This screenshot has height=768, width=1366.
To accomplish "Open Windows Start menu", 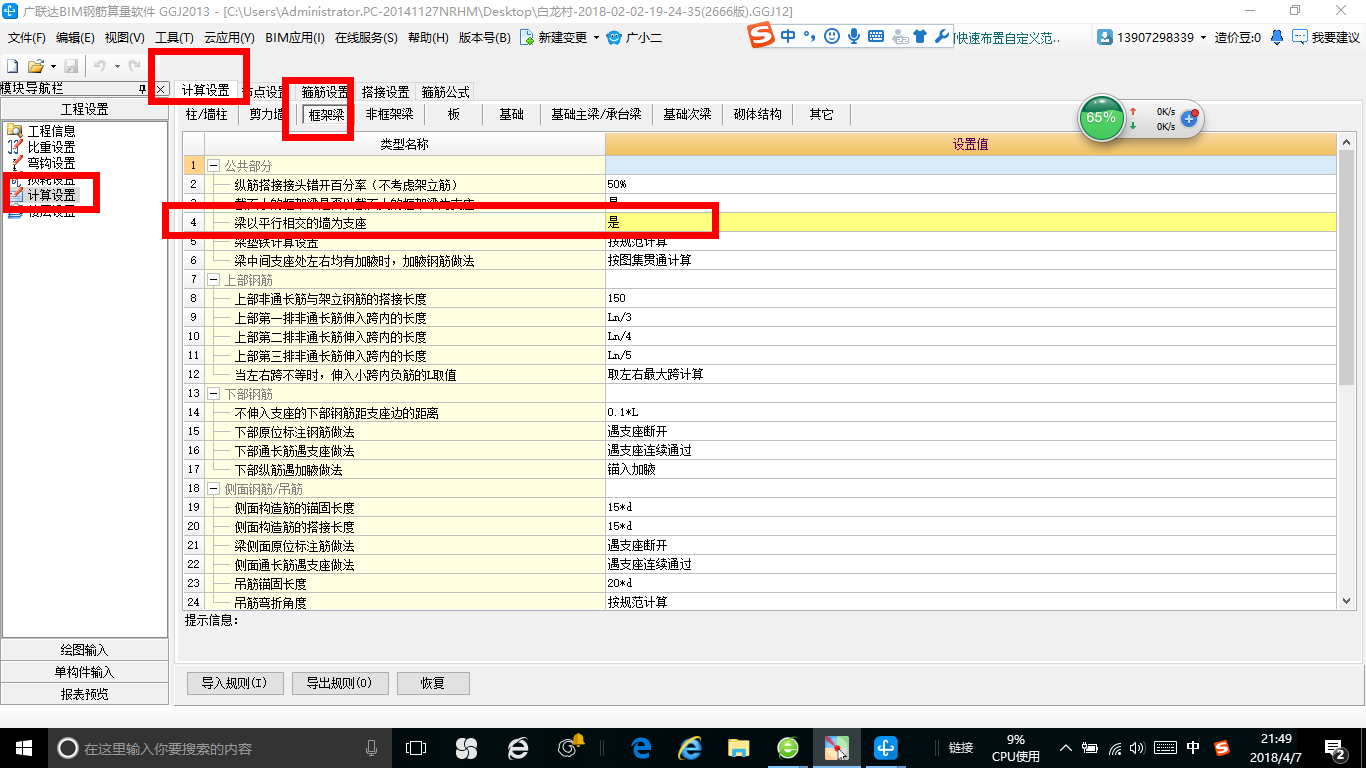I will click(x=22, y=747).
